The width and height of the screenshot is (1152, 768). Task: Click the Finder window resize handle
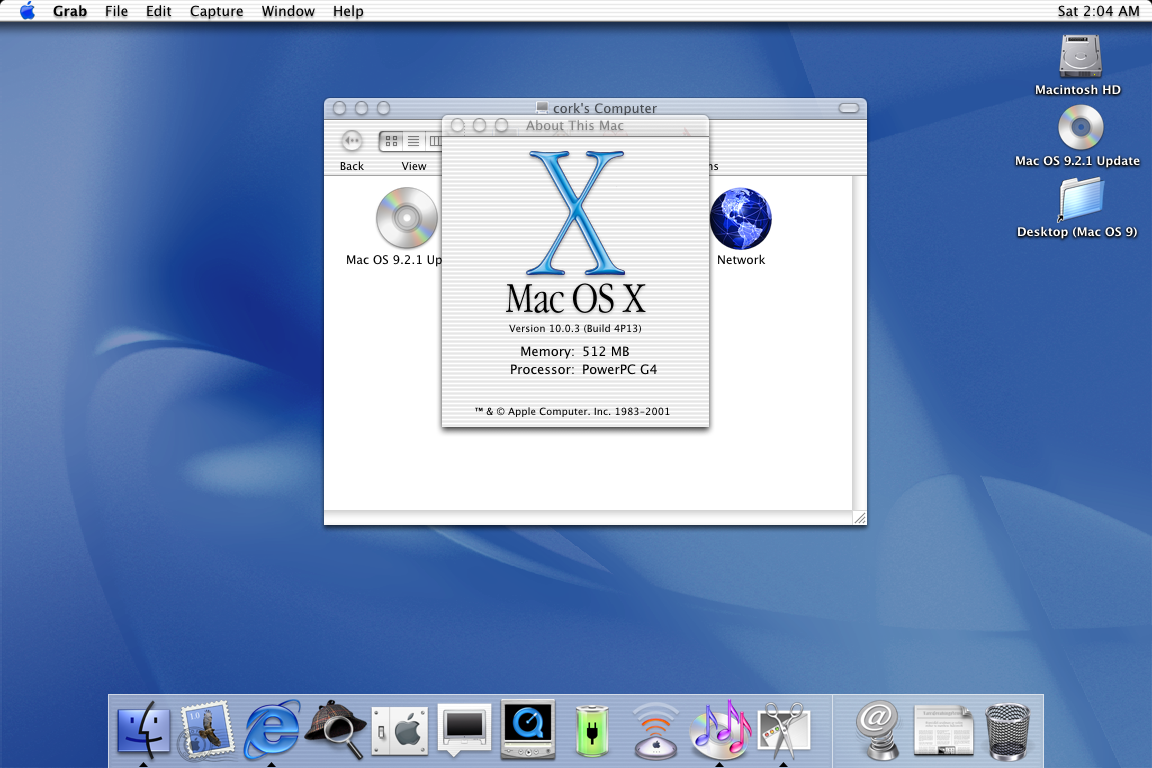click(x=858, y=517)
